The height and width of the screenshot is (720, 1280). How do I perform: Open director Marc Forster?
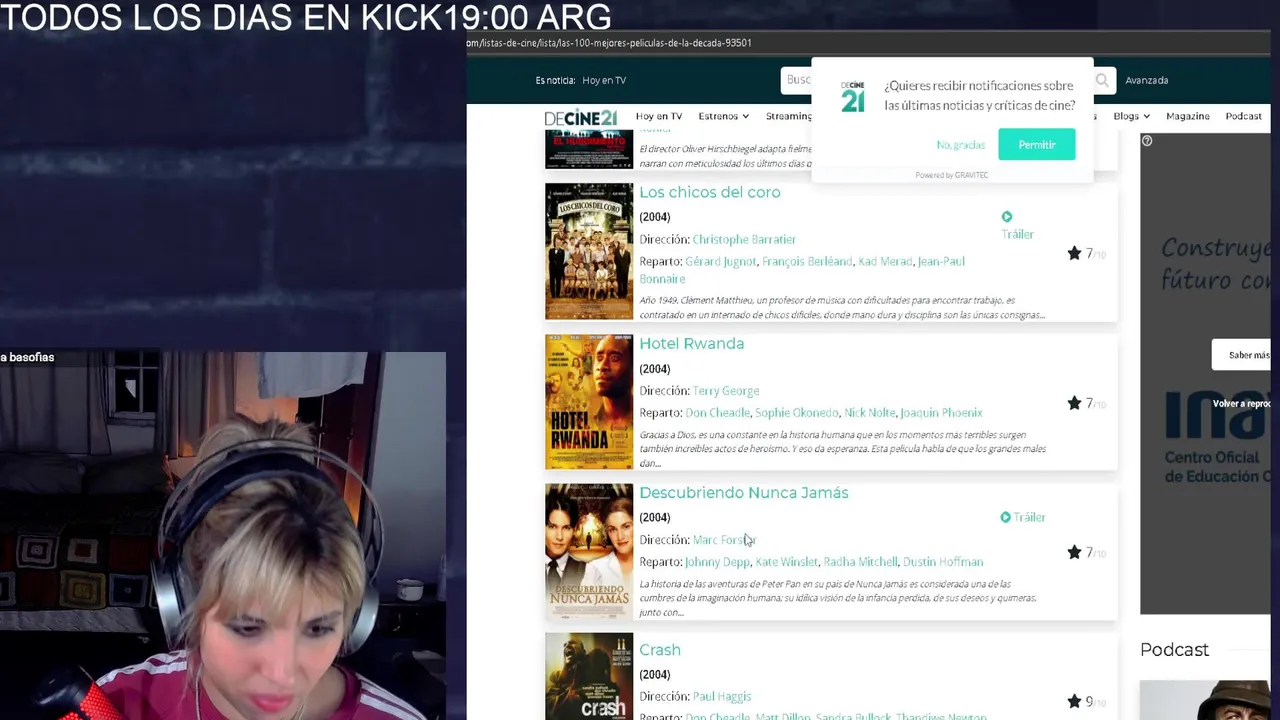pyautogui.click(x=724, y=539)
